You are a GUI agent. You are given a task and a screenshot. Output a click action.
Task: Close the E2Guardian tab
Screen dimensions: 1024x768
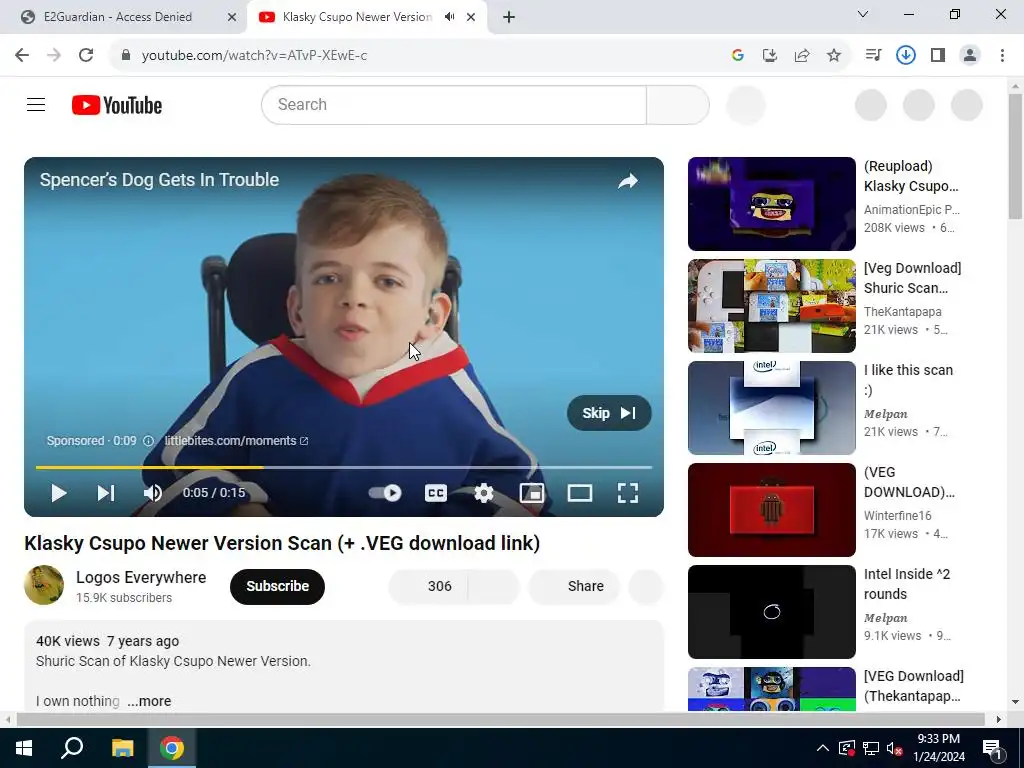(x=231, y=17)
